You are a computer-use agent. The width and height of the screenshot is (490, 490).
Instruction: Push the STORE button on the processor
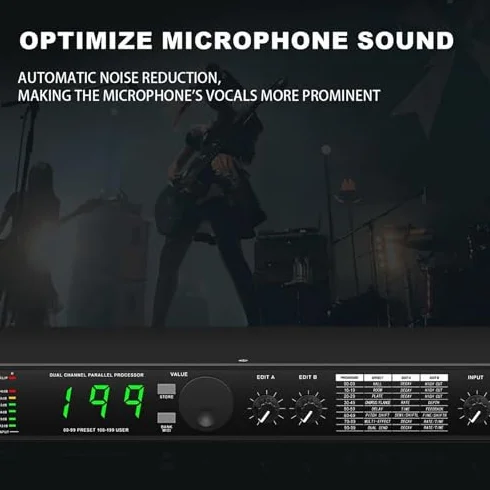pyautogui.click(x=166, y=389)
